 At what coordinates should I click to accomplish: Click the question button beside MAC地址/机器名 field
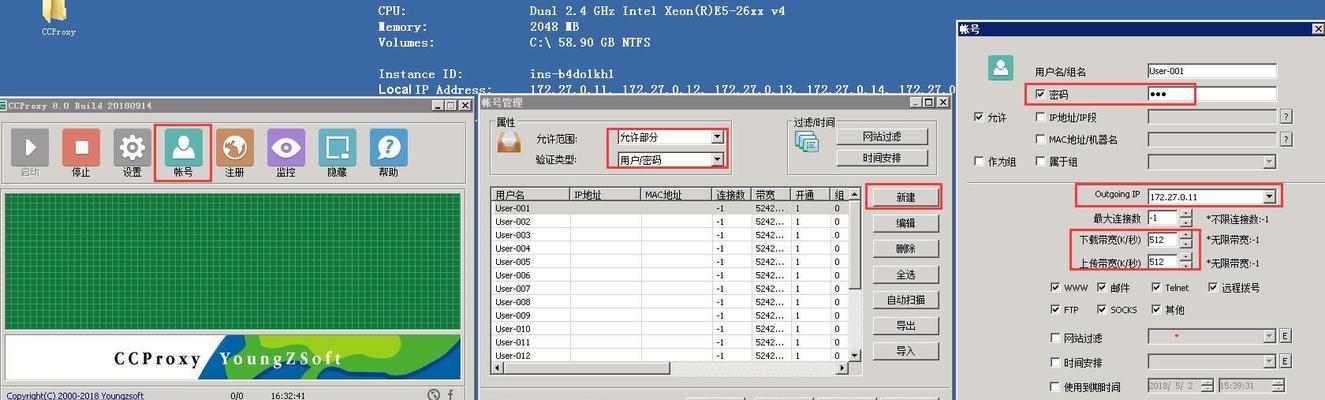(x=1286, y=139)
